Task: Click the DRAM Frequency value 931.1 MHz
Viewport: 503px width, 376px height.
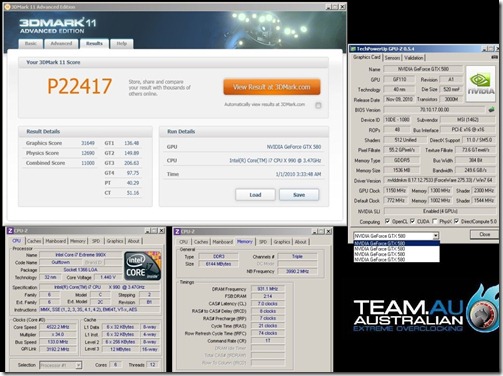Action: pos(268,289)
